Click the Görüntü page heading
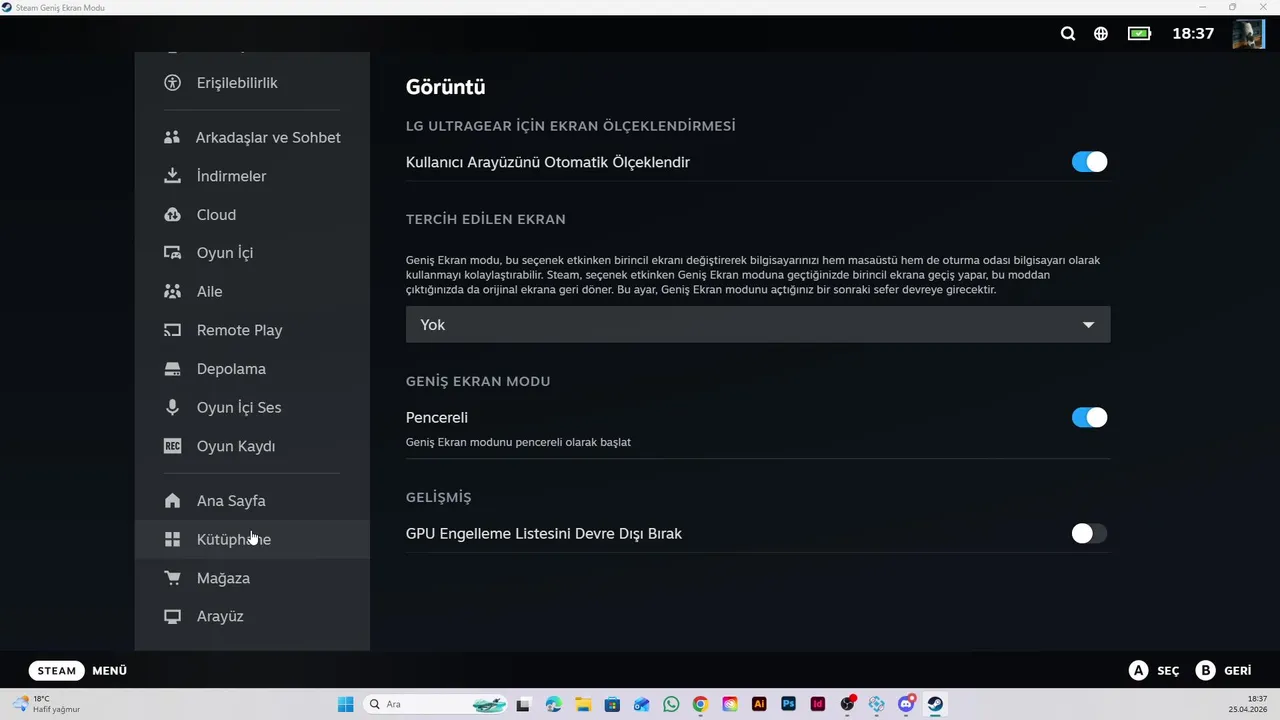This screenshot has width=1280, height=720. (x=445, y=87)
